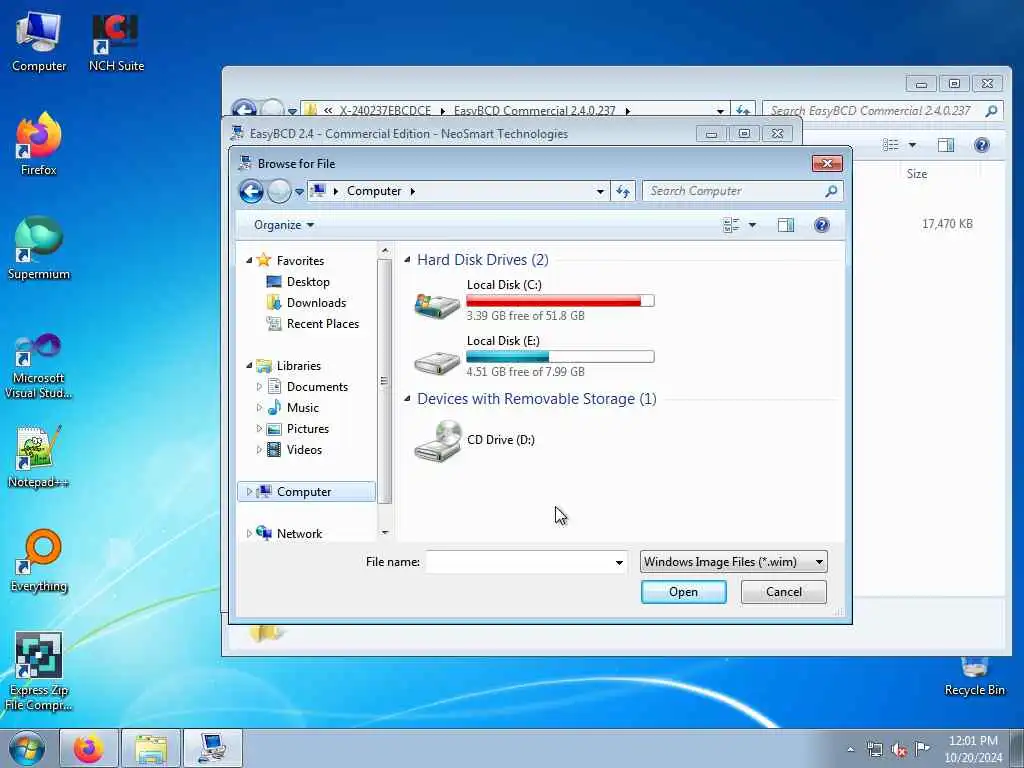Open the Microsoft Visual Studio desktop shortcut
Viewport: 1024px width, 768px height.
(39, 366)
